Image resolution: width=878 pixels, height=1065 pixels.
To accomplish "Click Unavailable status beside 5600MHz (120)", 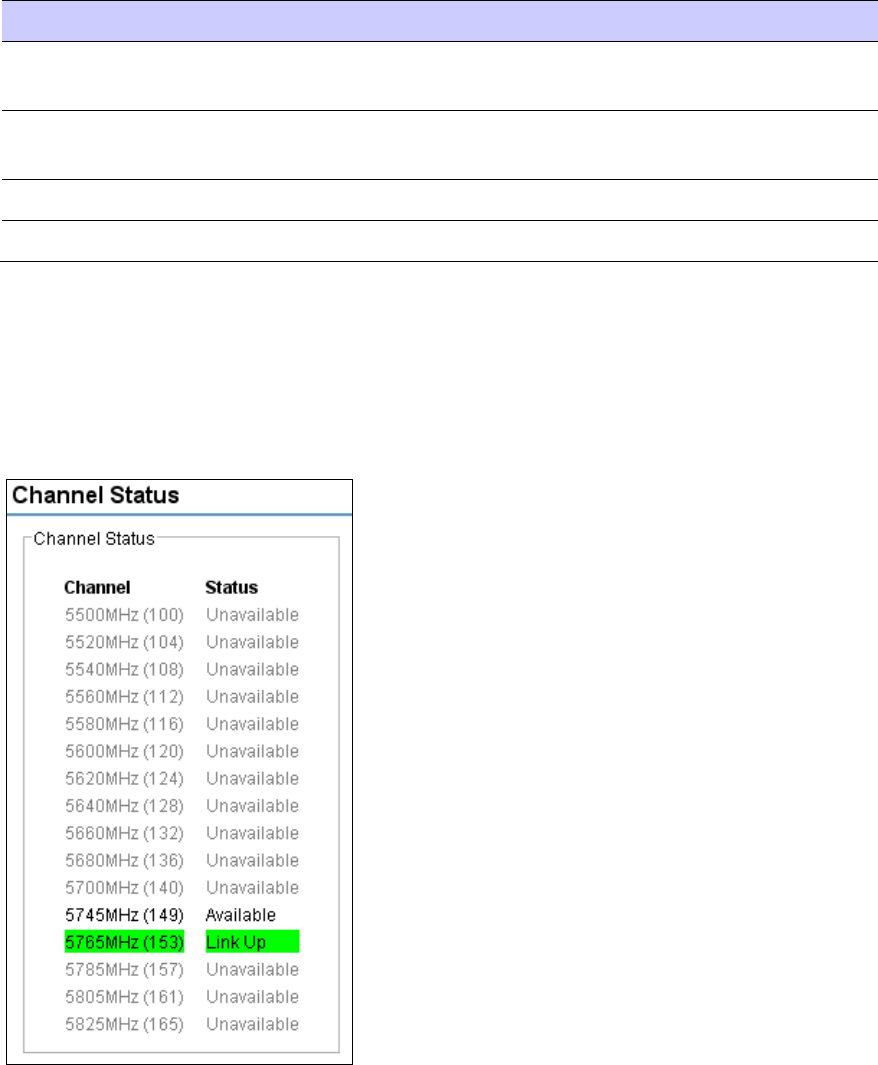I will point(253,751).
